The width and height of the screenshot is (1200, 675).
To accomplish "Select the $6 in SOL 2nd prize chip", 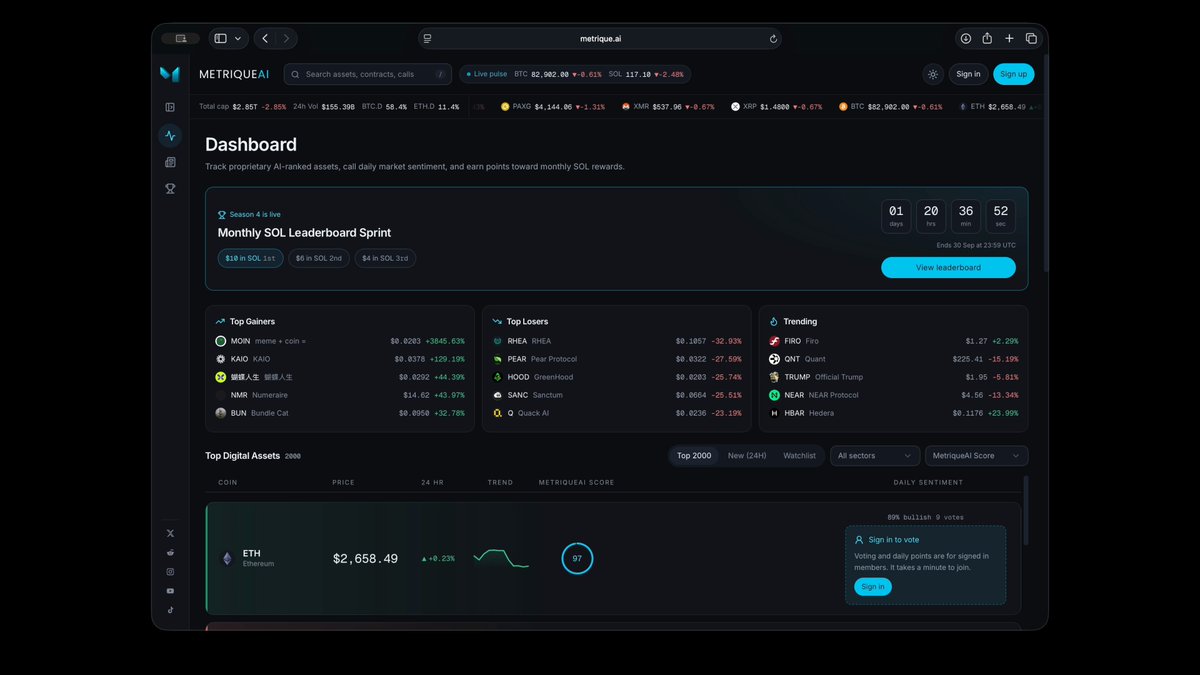I will point(319,258).
